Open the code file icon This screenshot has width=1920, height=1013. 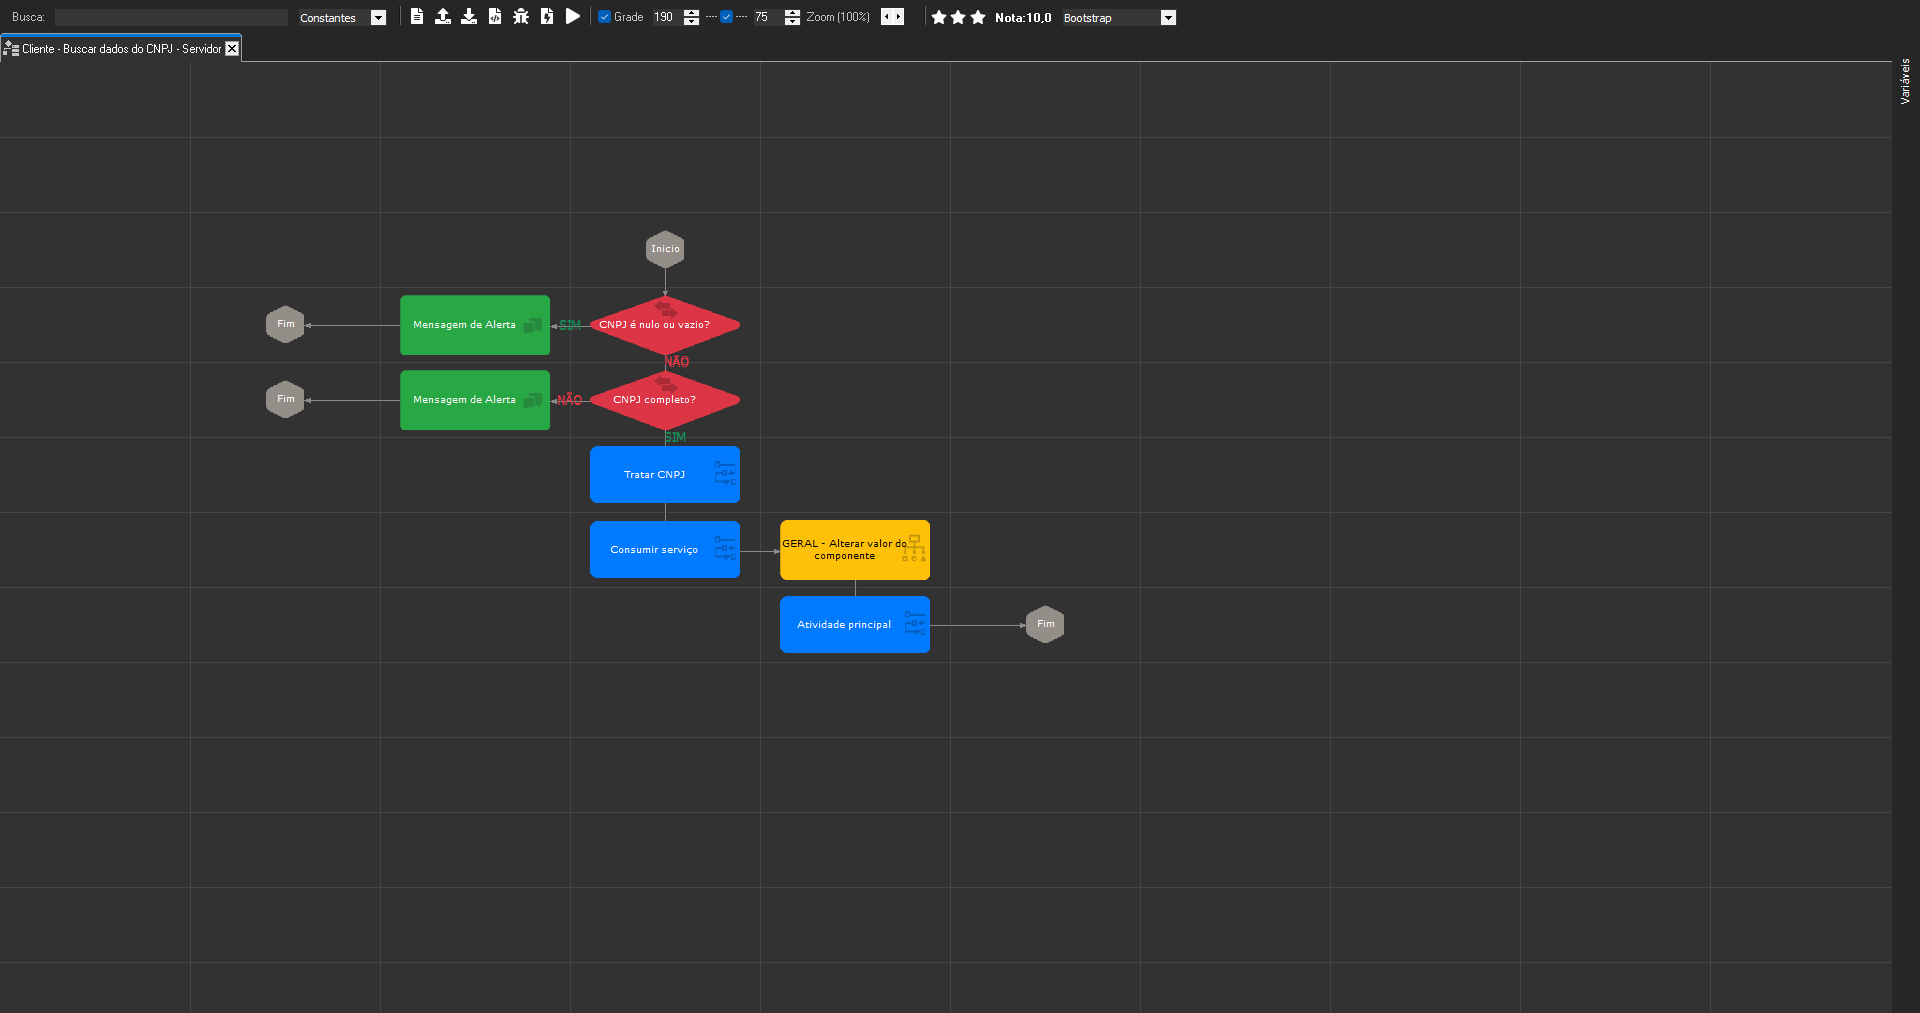(495, 16)
